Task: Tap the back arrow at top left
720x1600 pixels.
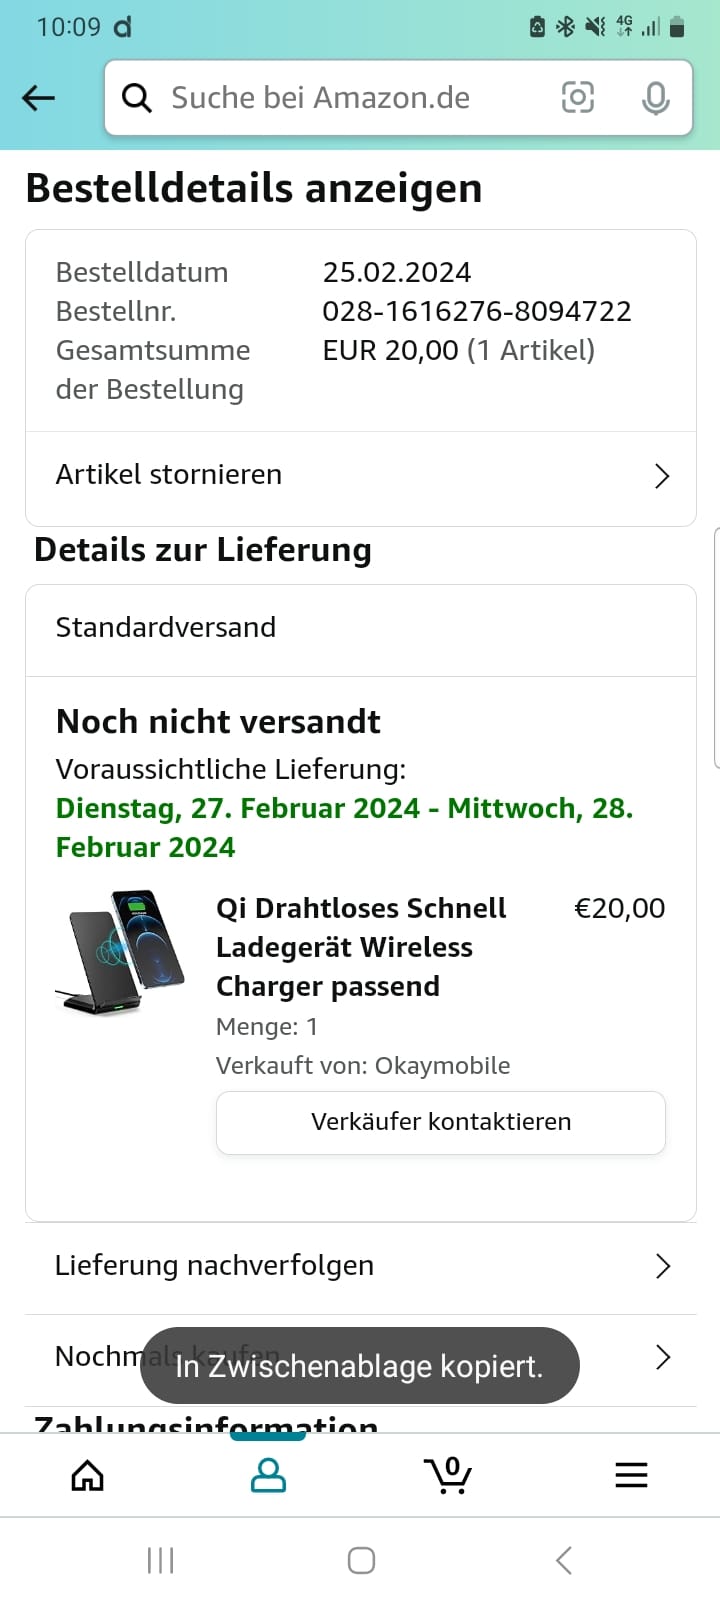Action: pos(38,98)
